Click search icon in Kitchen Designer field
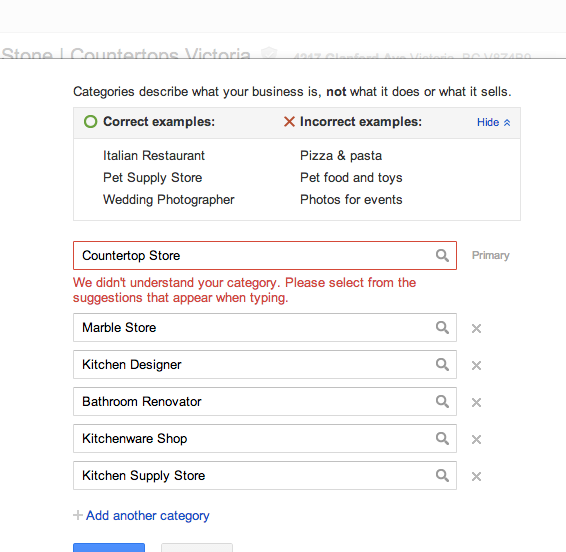566x552 pixels. click(442, 365)
